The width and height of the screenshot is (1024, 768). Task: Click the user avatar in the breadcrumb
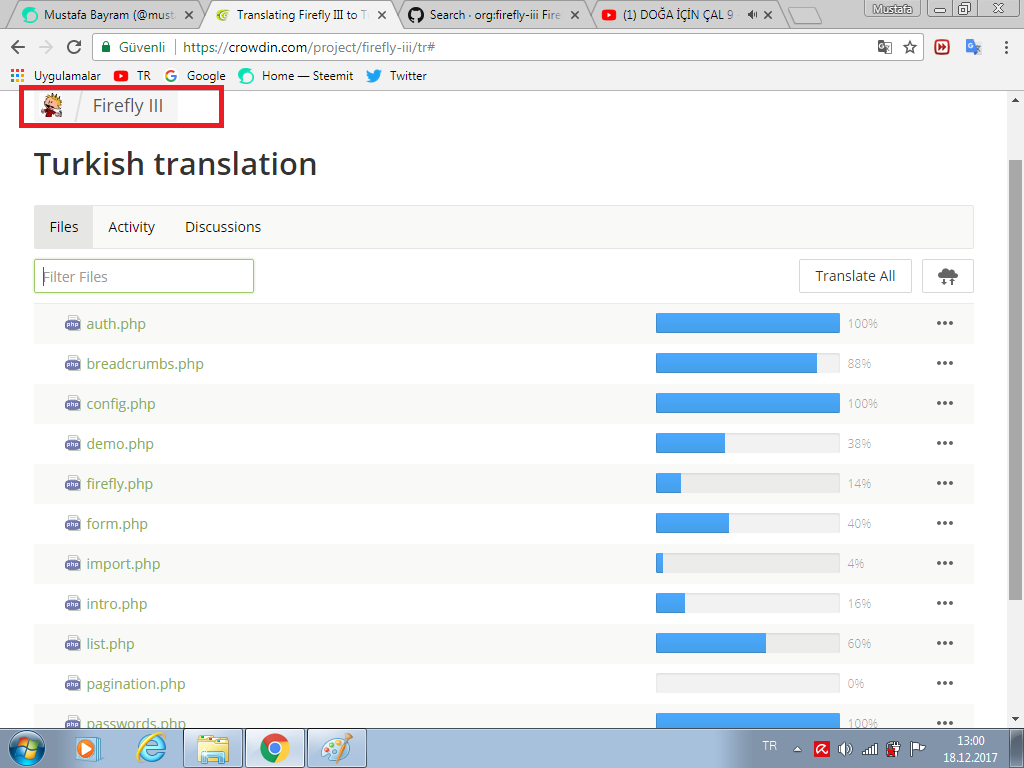52,105
